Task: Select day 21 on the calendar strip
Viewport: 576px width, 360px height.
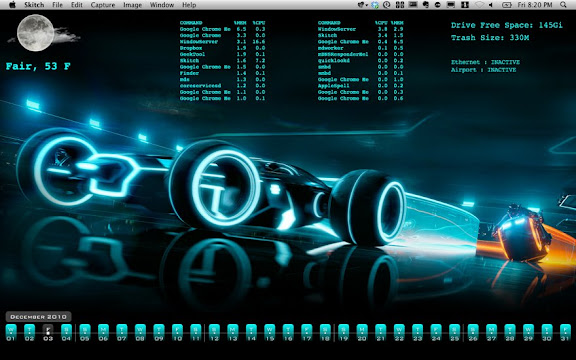Action: [x=381, y=333]
